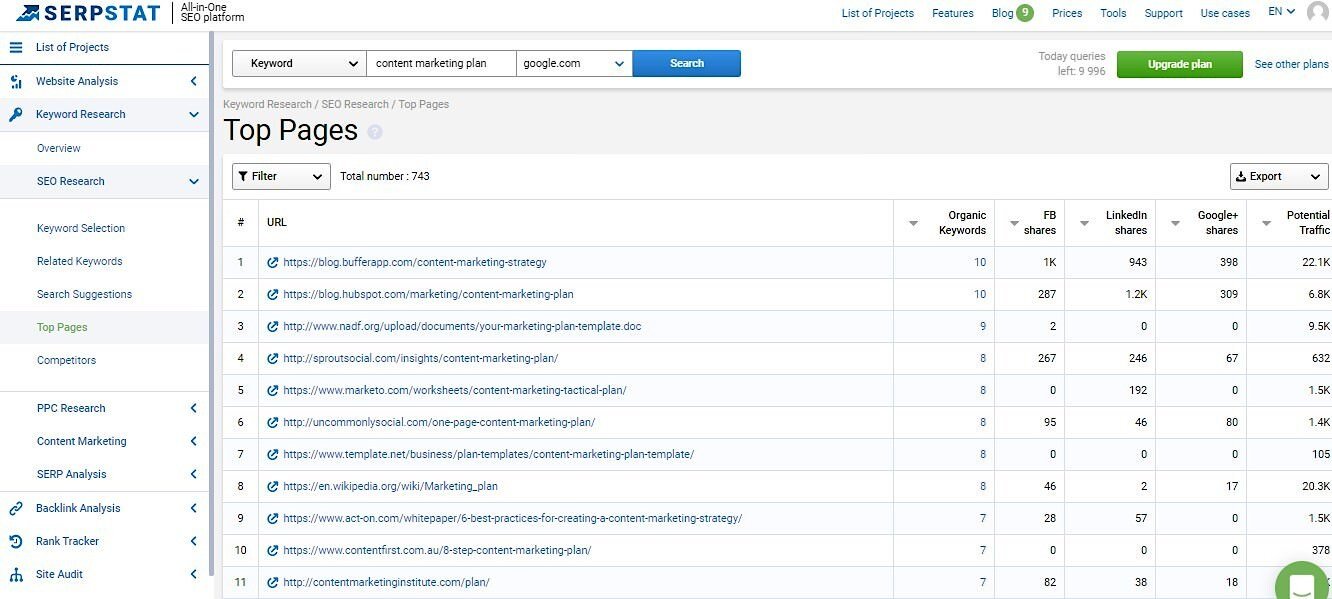The height and width of the screenshot is (599, 1332).
Task: Click the Website Analysis chart icon
Action: (x=15, y=81)
